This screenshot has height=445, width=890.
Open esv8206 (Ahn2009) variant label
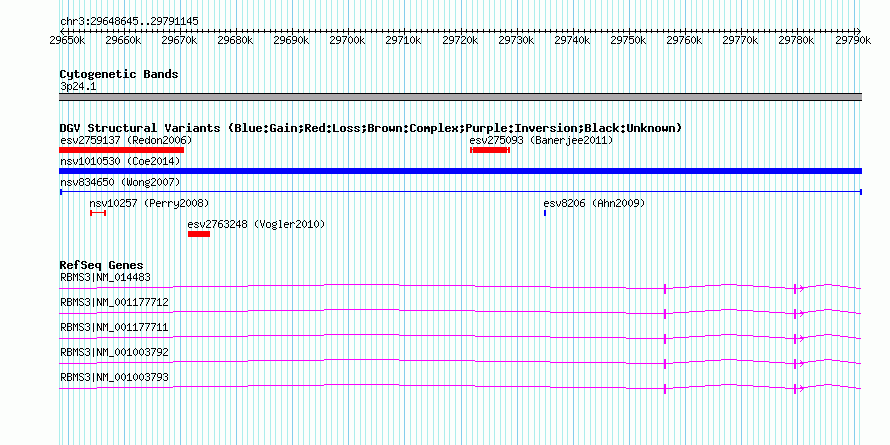(594, 203)
